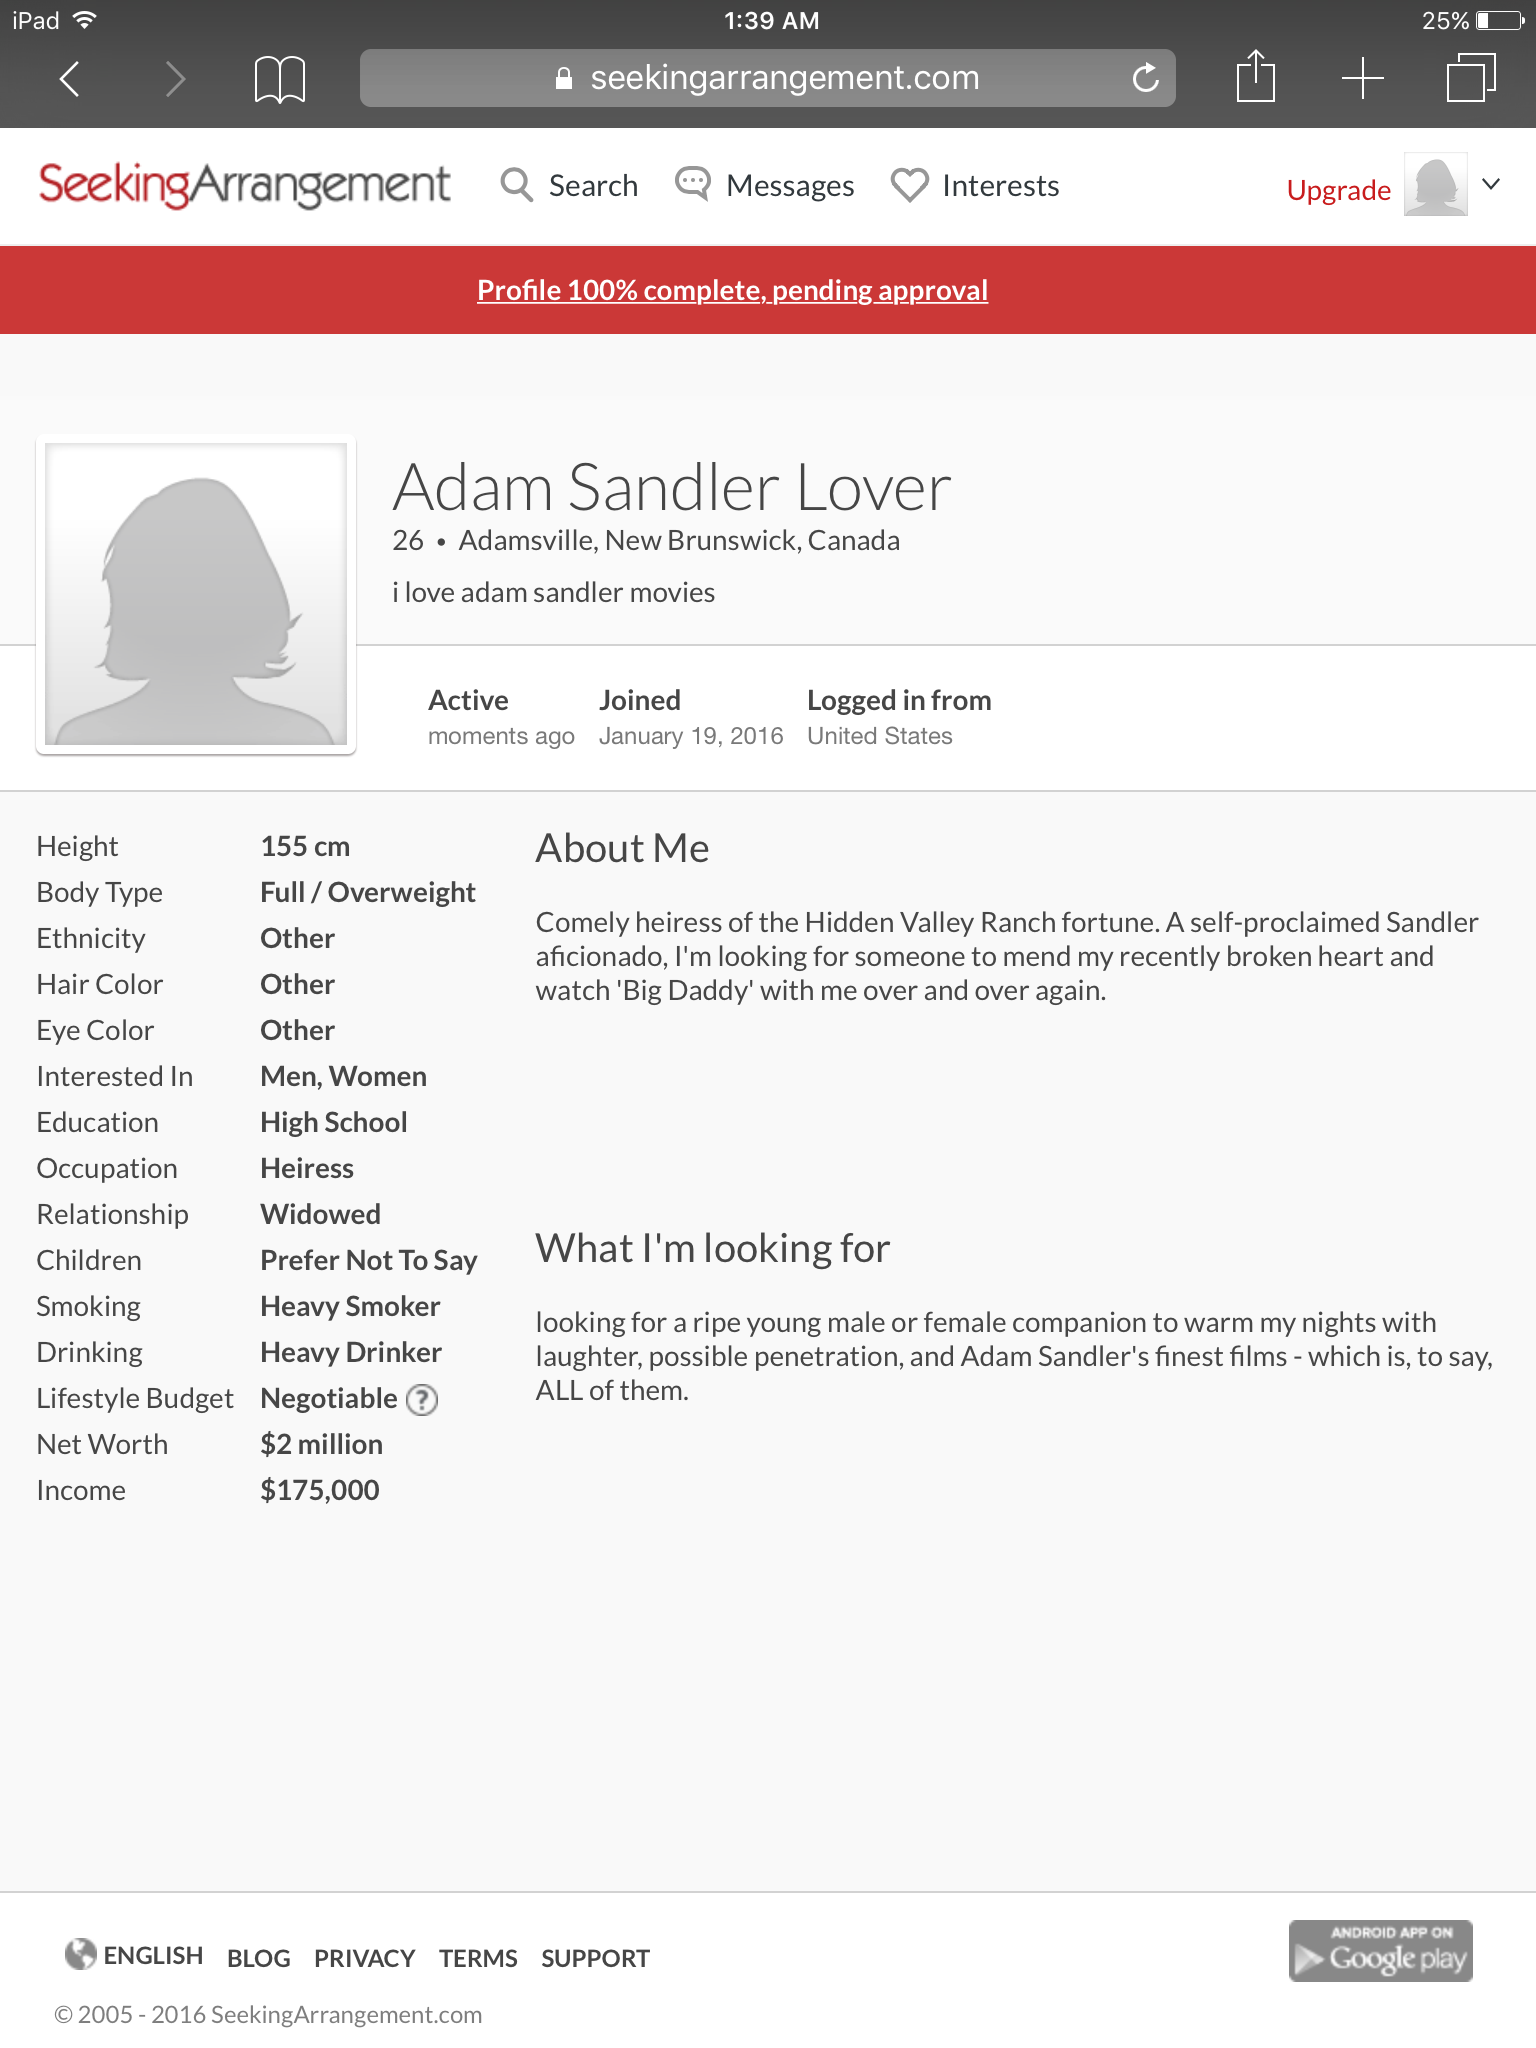This screenshot has width=1536, height=2048.
Task: Open a new tab with plus icon
Action: point(1362,78)
